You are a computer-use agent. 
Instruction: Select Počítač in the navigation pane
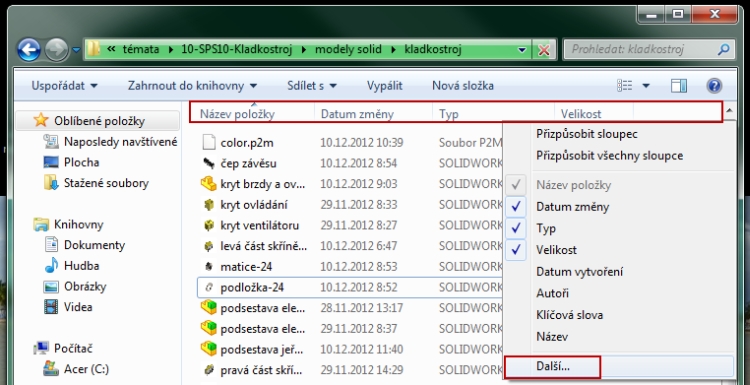(x=63, y=348)
